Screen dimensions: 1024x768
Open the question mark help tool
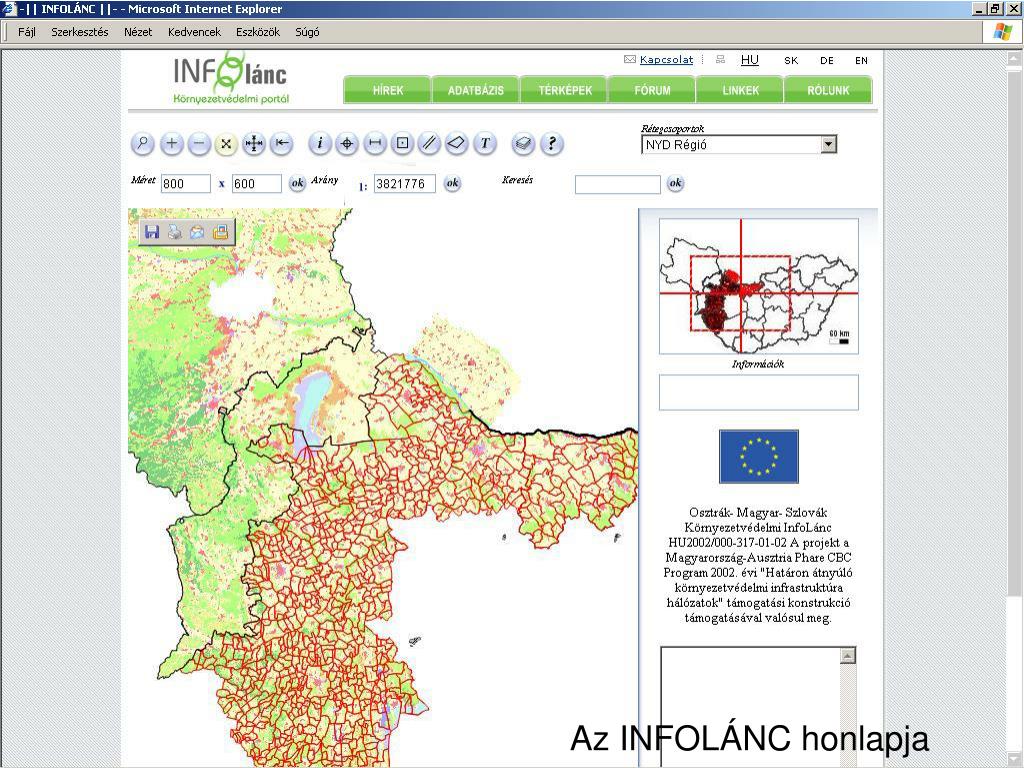pos(552,144)
